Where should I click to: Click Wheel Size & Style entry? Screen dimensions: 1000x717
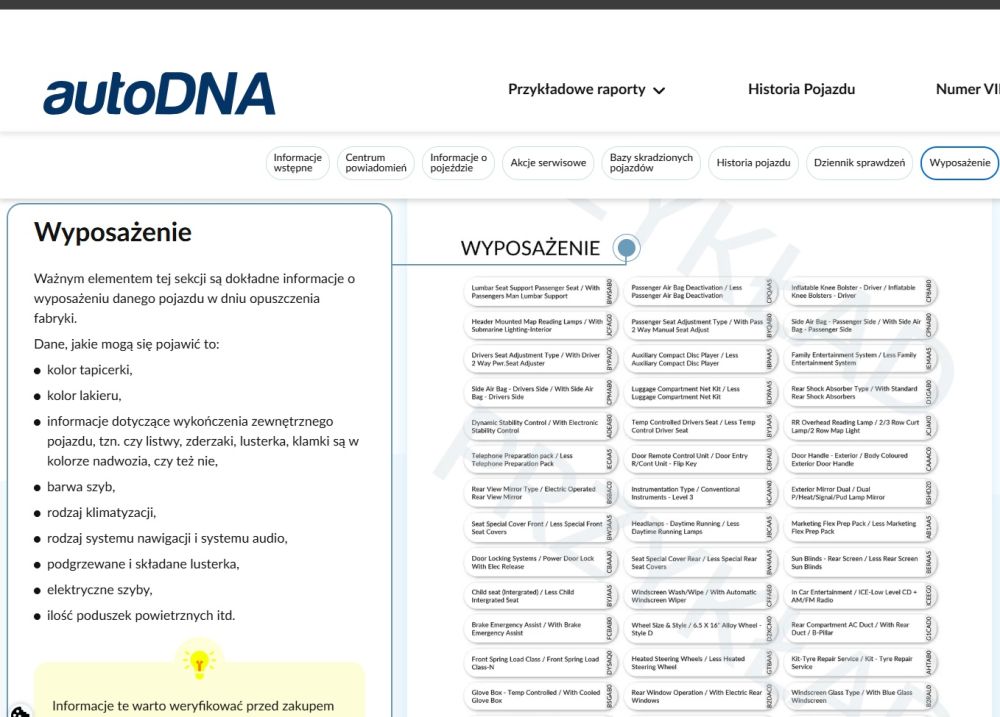click(699, 630)
